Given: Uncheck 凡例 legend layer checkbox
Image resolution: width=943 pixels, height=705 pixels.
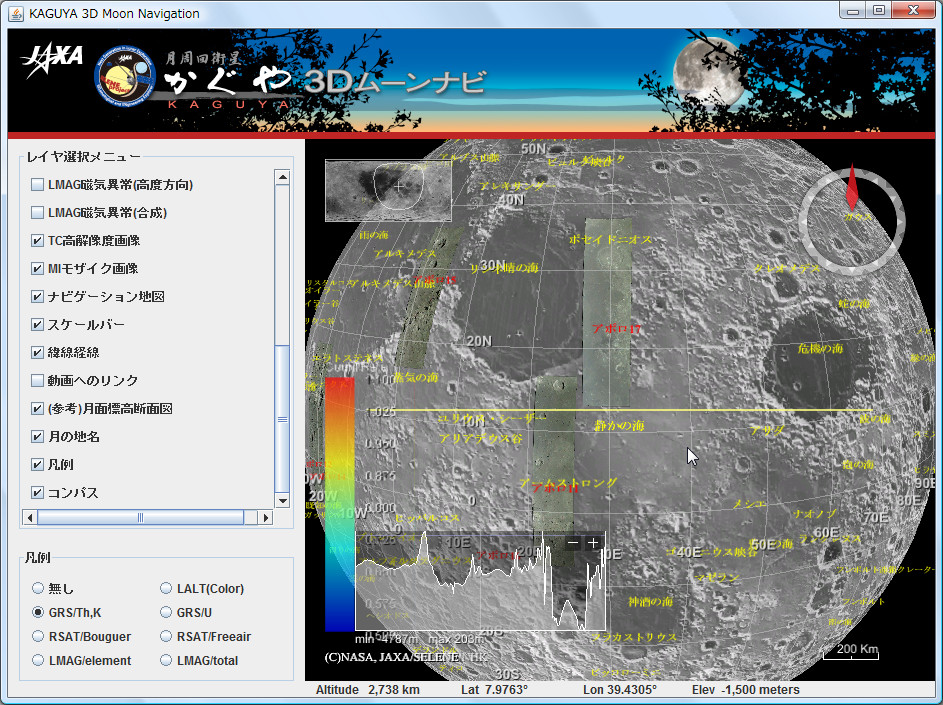Looking at the screenshot, I should click(x=37, y=464).
